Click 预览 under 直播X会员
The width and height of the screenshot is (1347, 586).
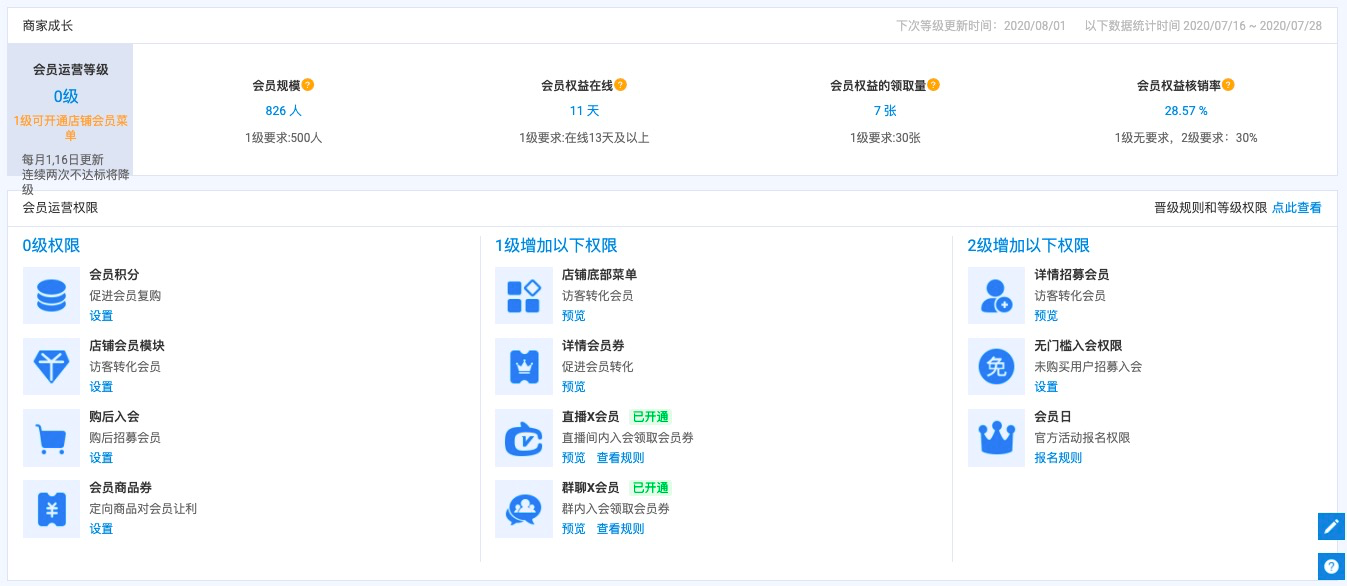(x=574, y=458)
